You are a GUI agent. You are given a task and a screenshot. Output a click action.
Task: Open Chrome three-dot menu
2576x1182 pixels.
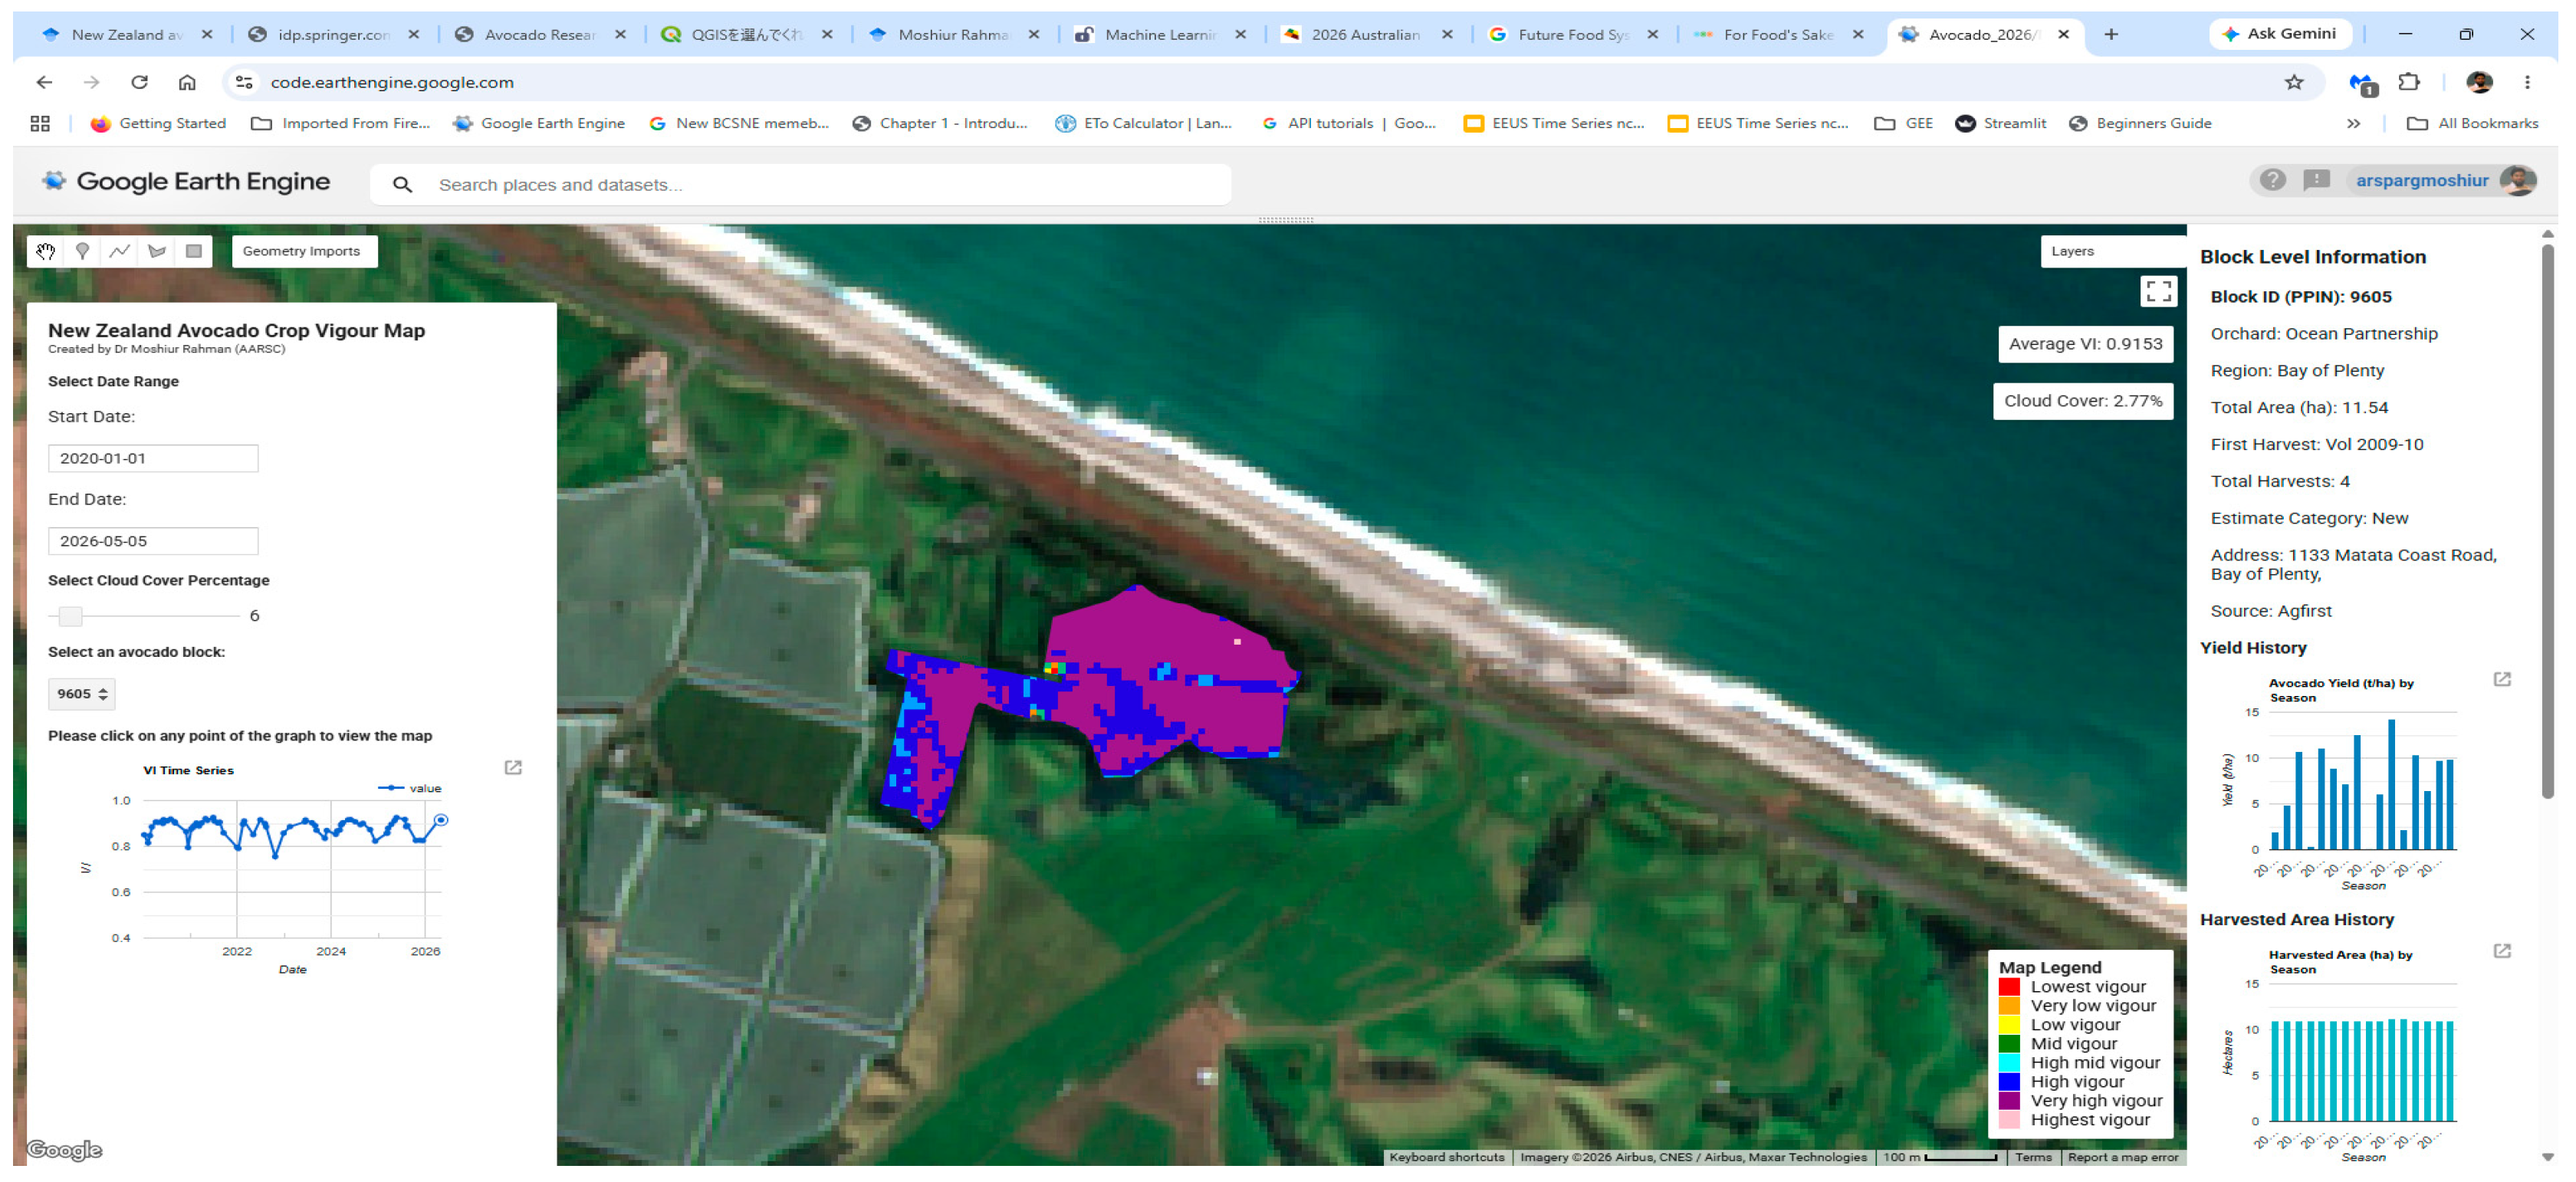click(2526, 82)
